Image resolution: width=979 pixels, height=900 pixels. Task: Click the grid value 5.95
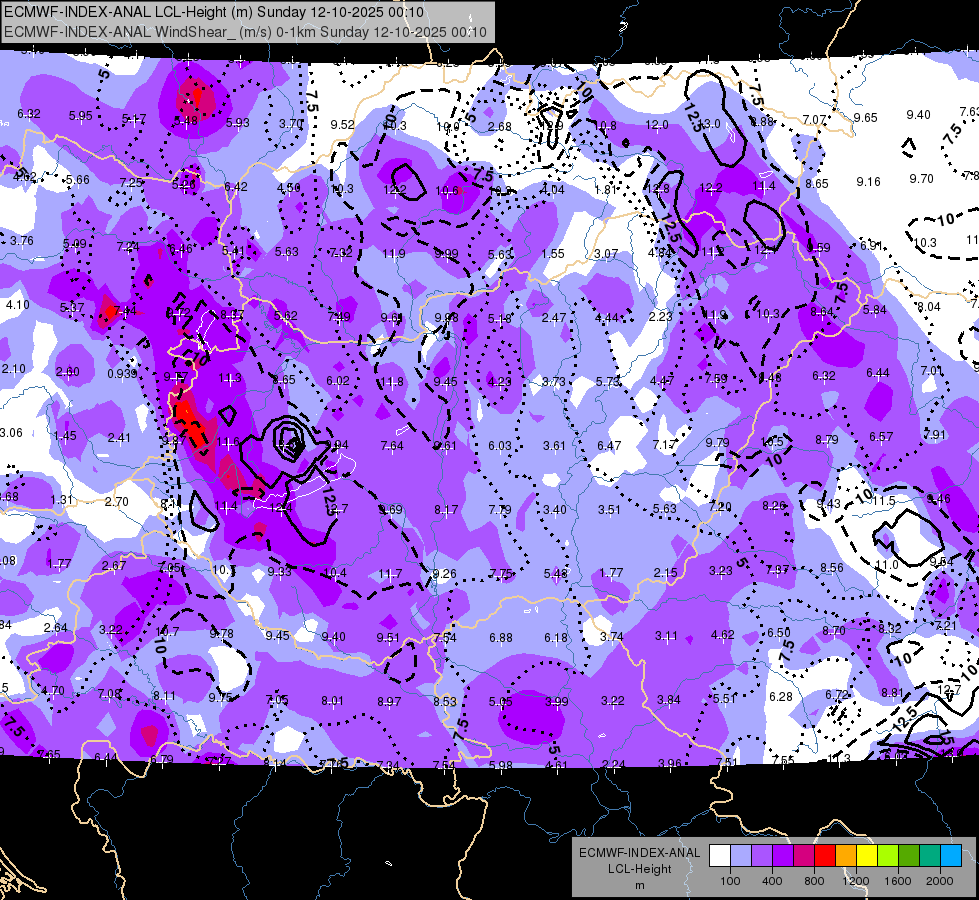click(x=81, y=116)
